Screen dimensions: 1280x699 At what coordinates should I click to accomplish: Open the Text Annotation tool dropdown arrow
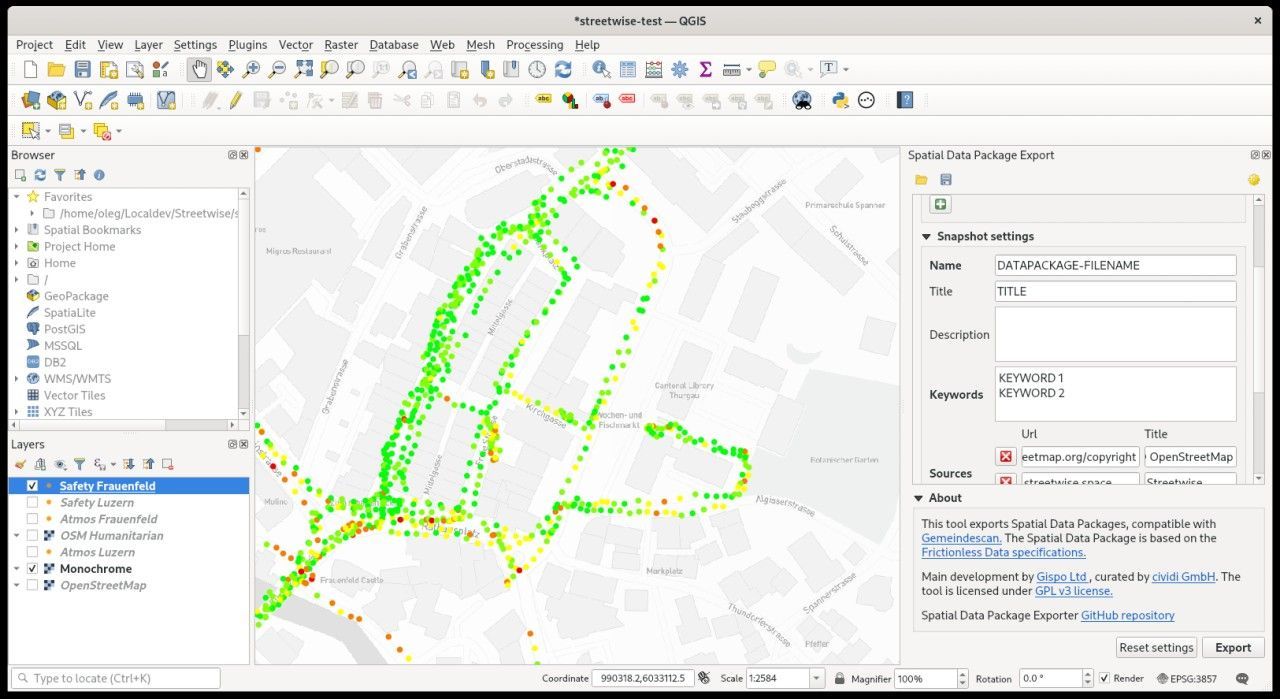pos(846,69)
